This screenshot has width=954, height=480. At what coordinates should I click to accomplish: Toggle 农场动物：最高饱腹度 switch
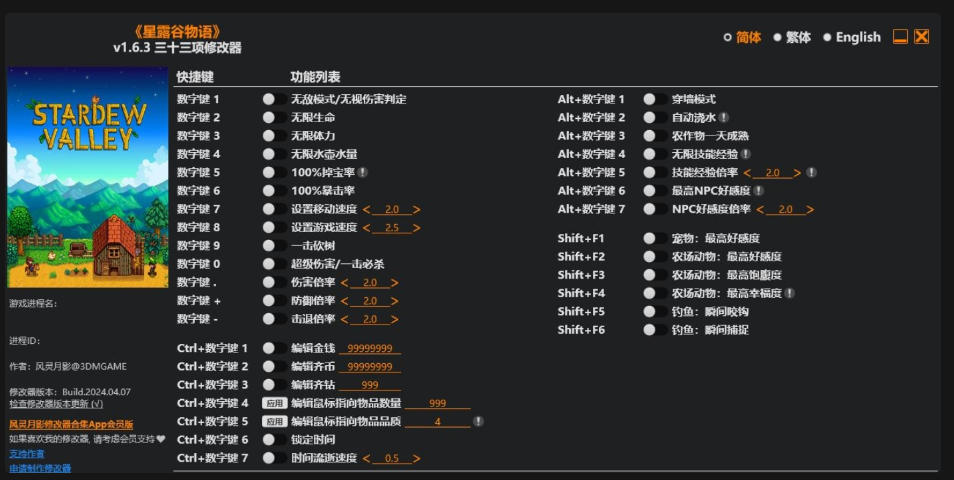(x=655, y=274)
